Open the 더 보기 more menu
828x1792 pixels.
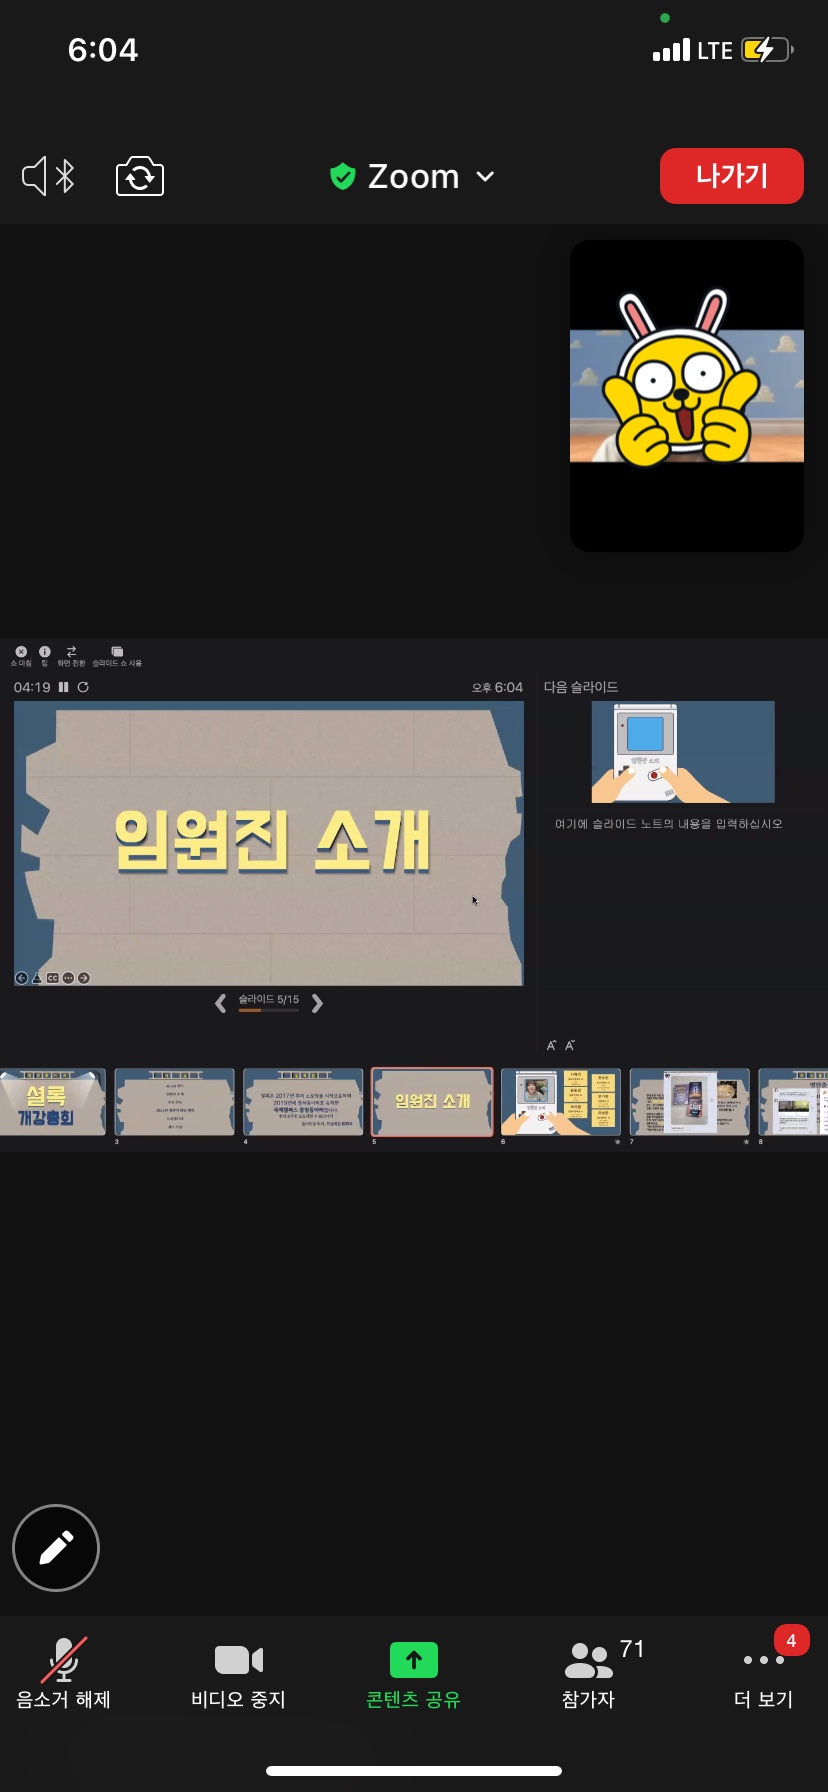763,1673
